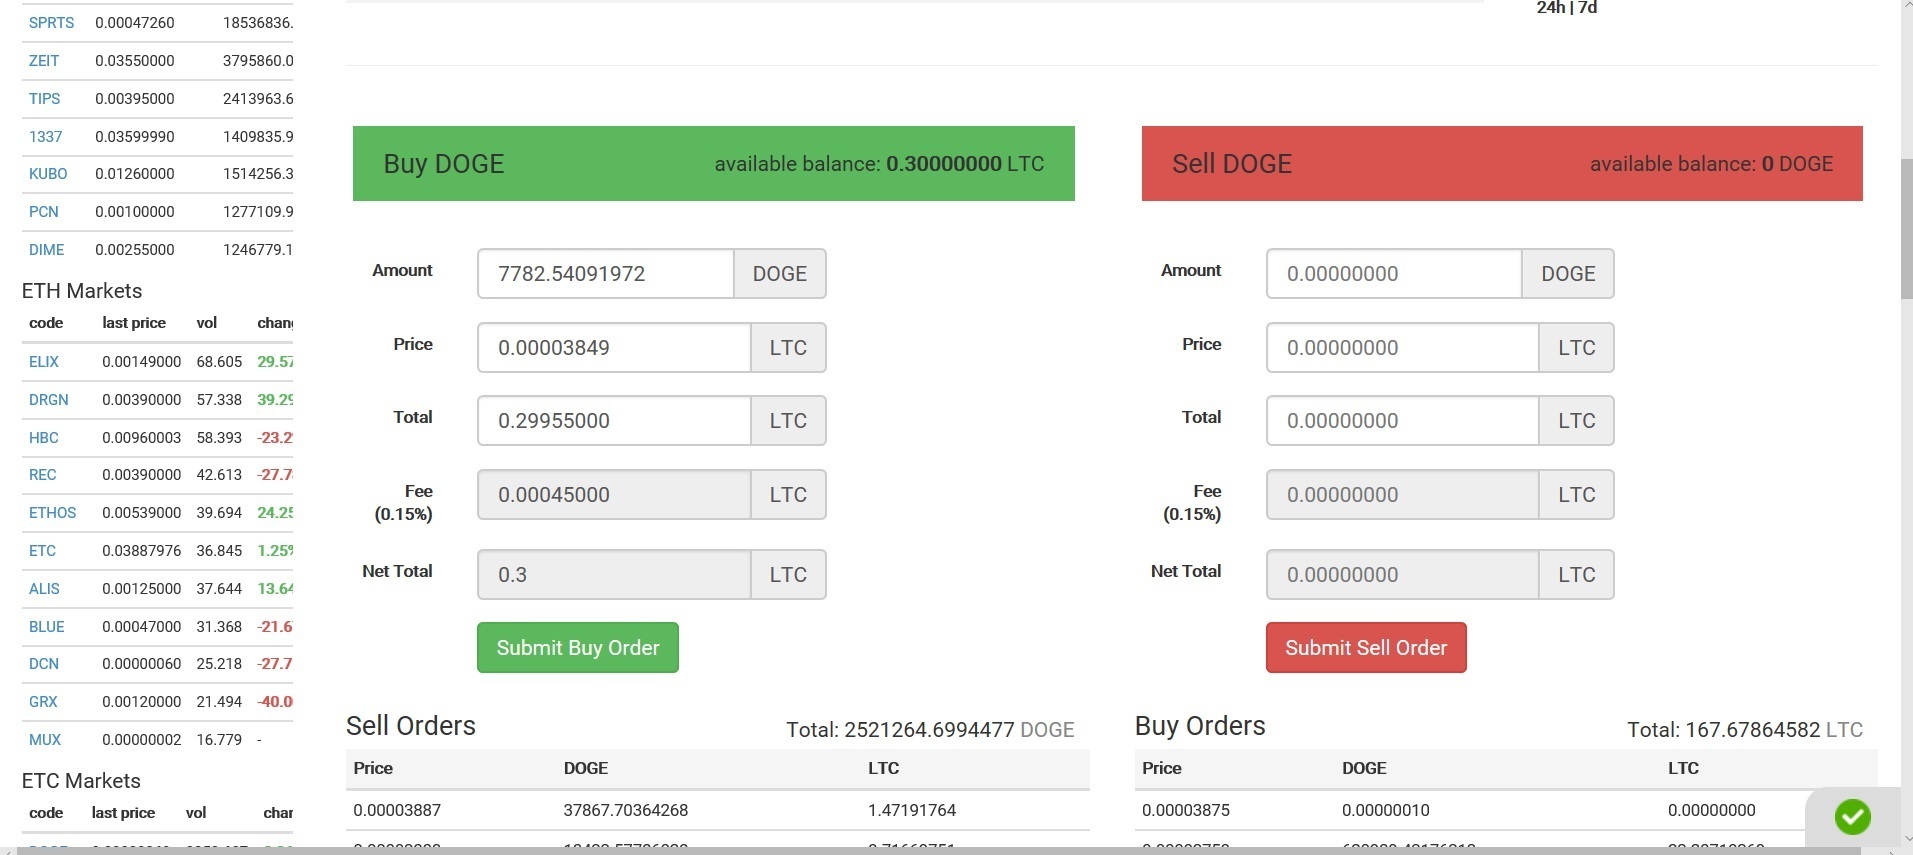Edit the Sell DOGE Price field

[x=1402, y=347]
